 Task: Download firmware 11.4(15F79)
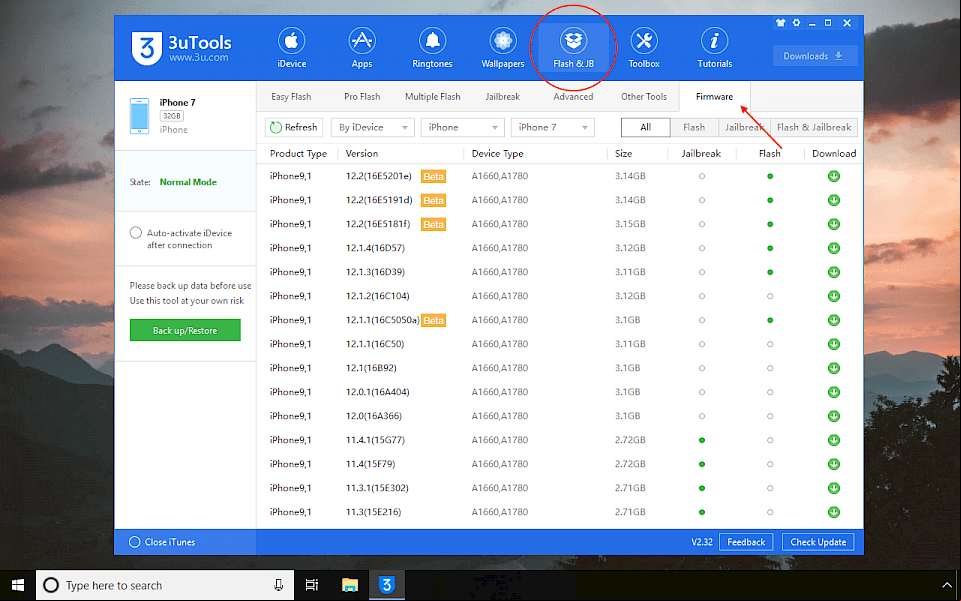pyautogui.click(x=834, y=464)
